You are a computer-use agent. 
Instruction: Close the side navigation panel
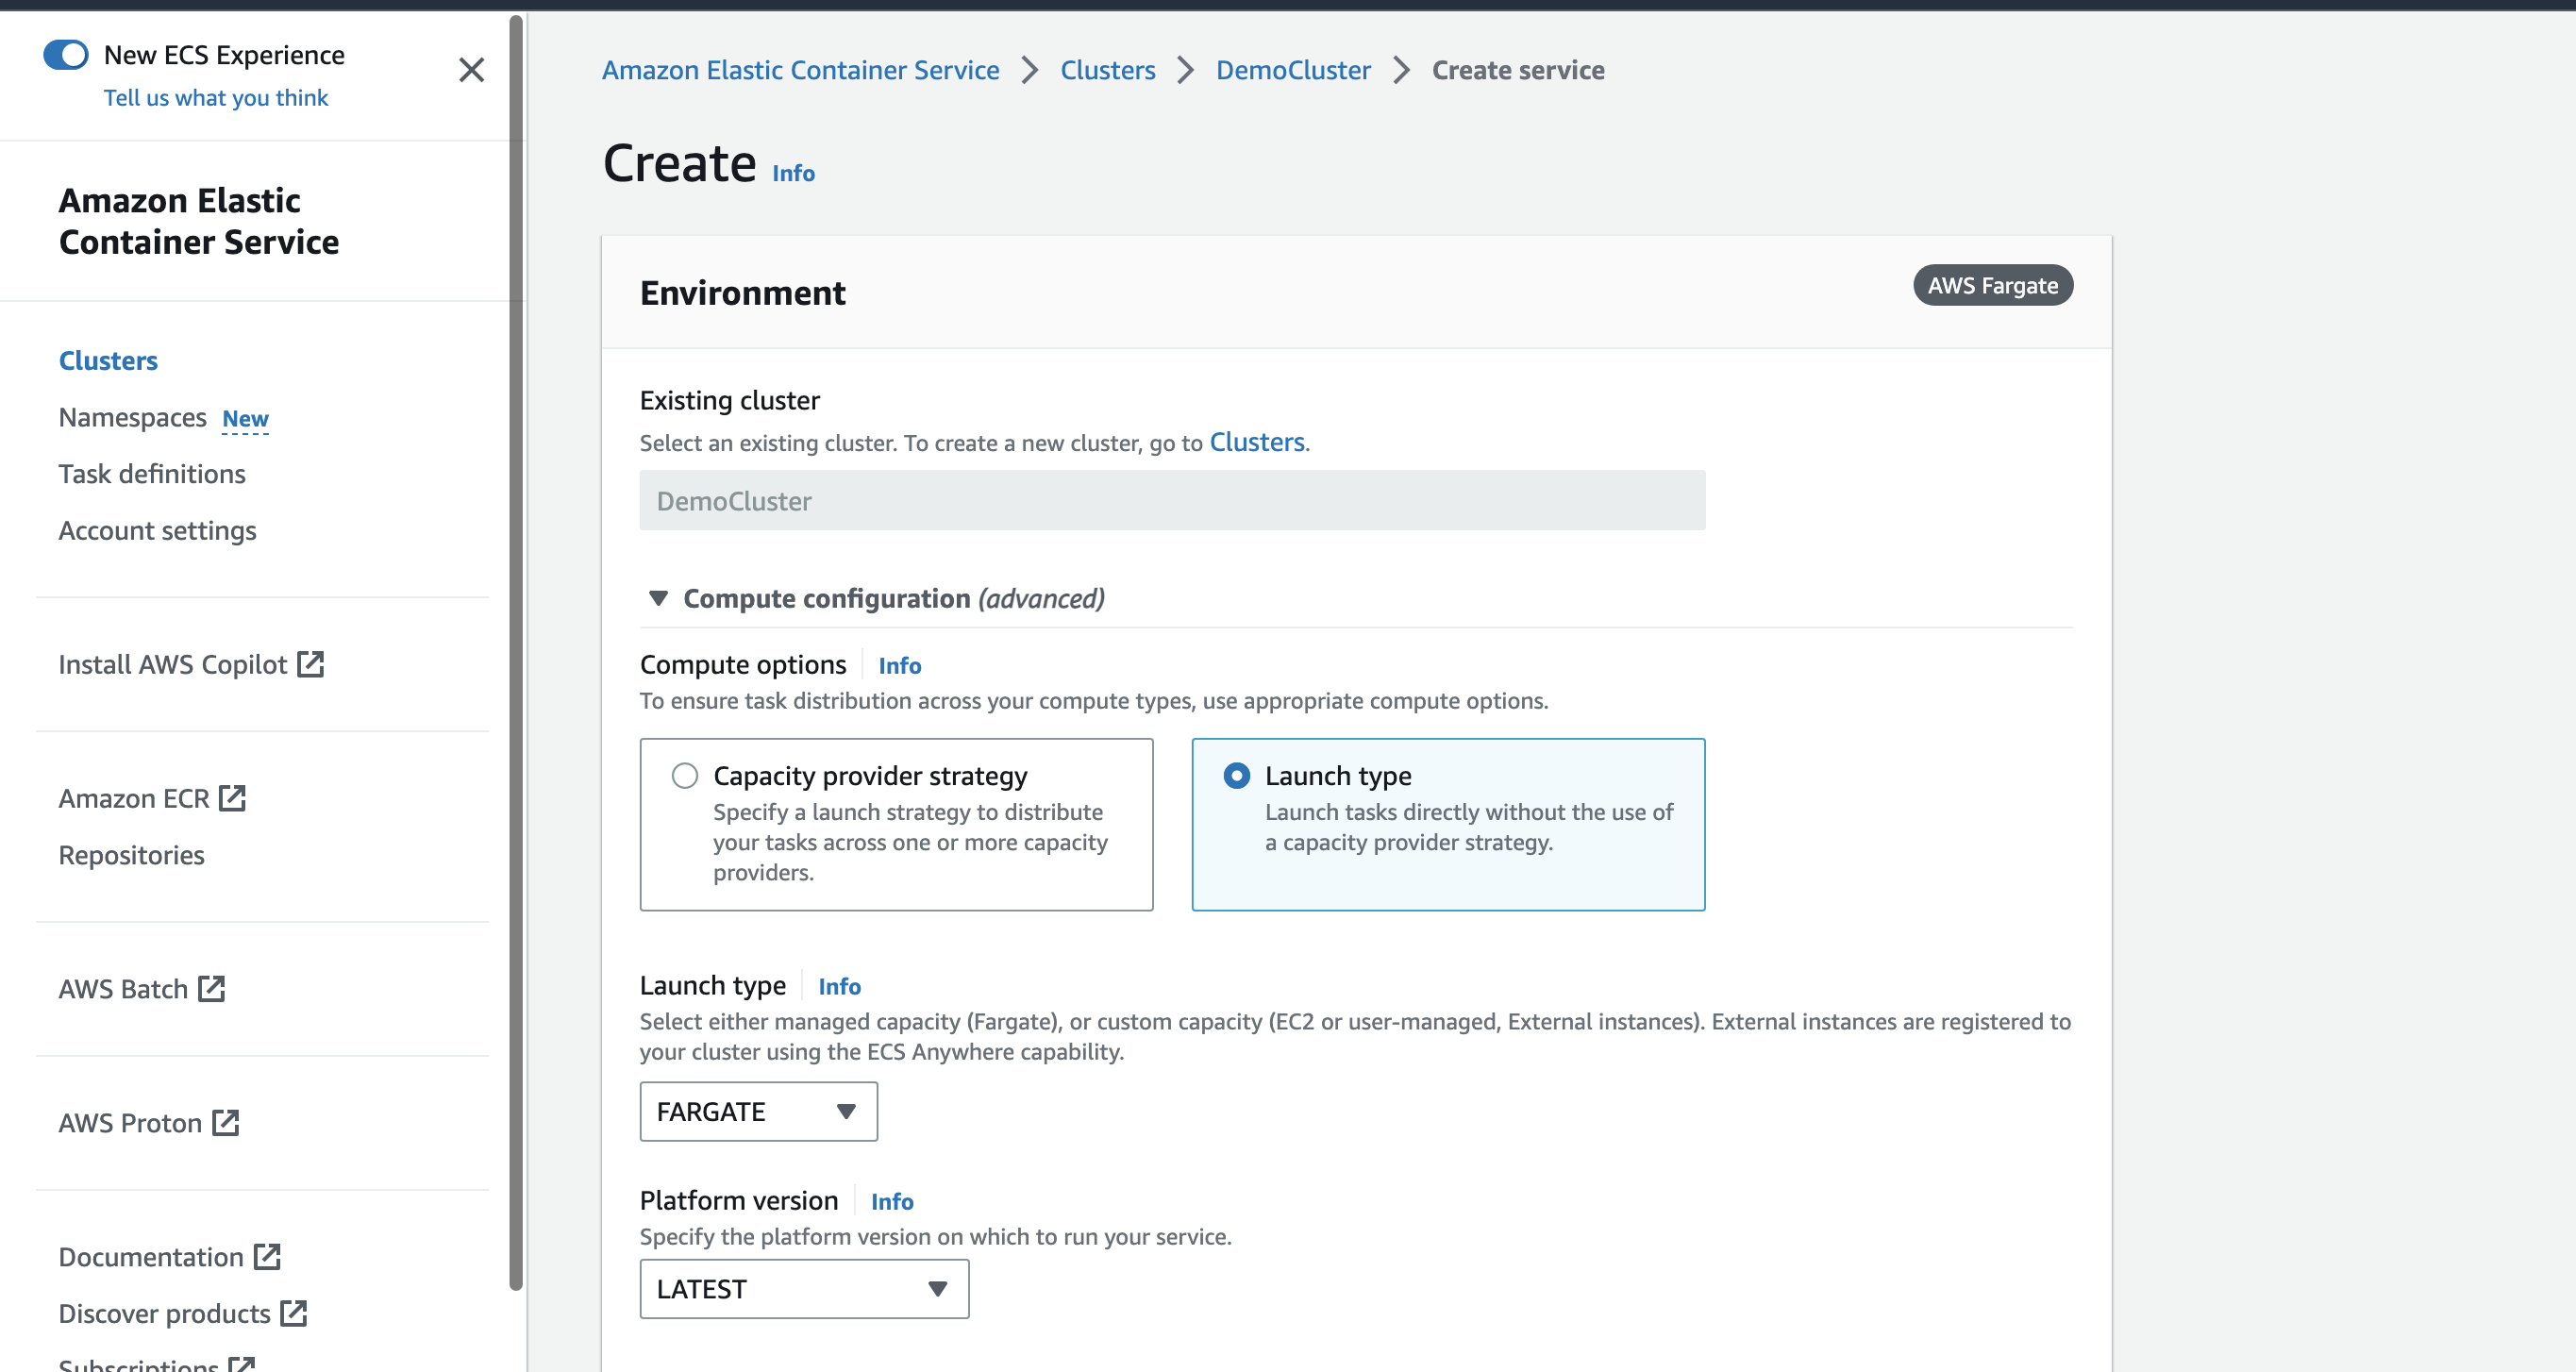[x=471, y=70]
